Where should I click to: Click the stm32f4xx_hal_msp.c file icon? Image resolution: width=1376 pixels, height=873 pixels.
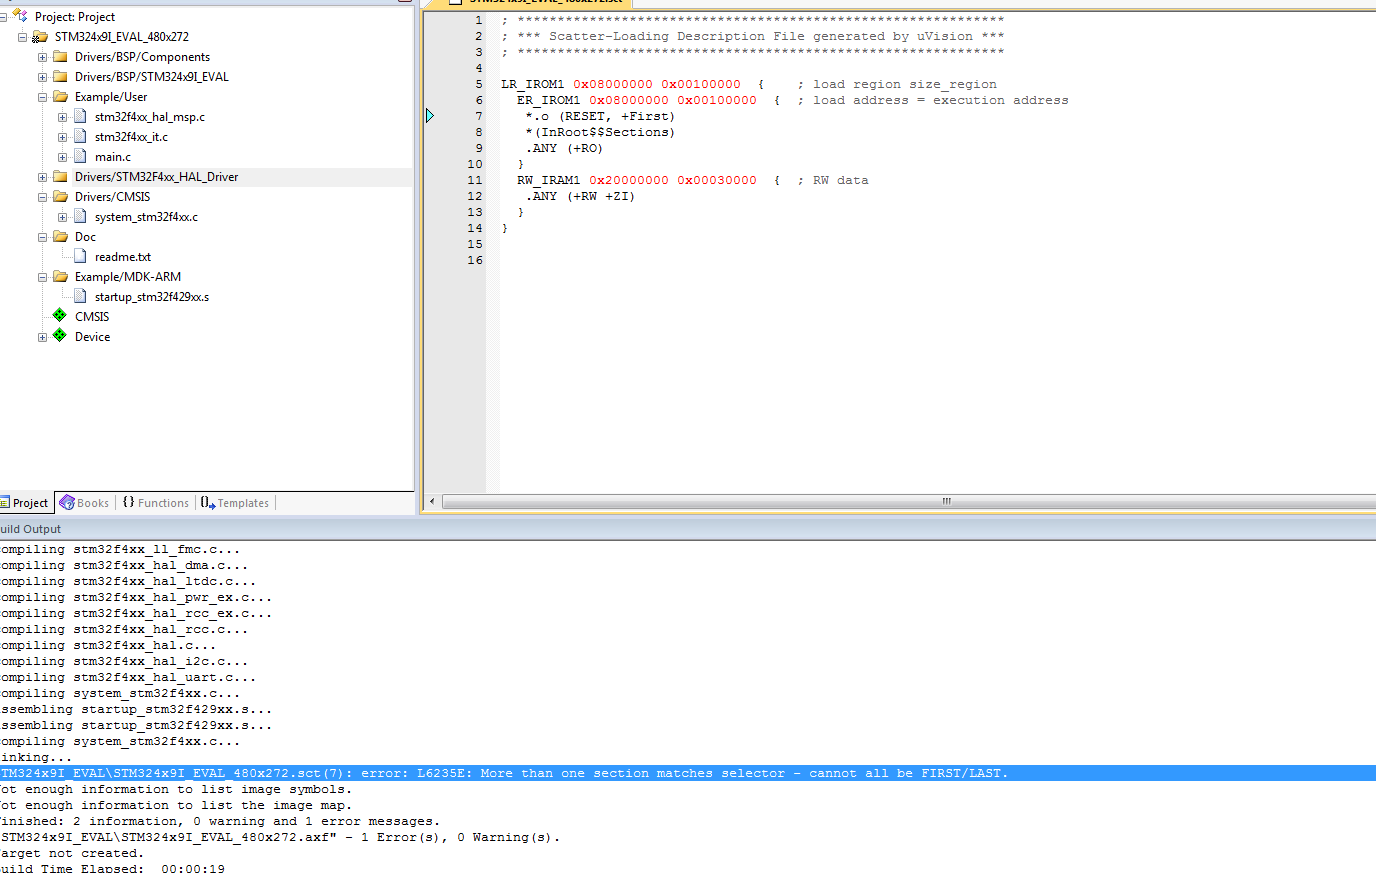pos(80,117)
